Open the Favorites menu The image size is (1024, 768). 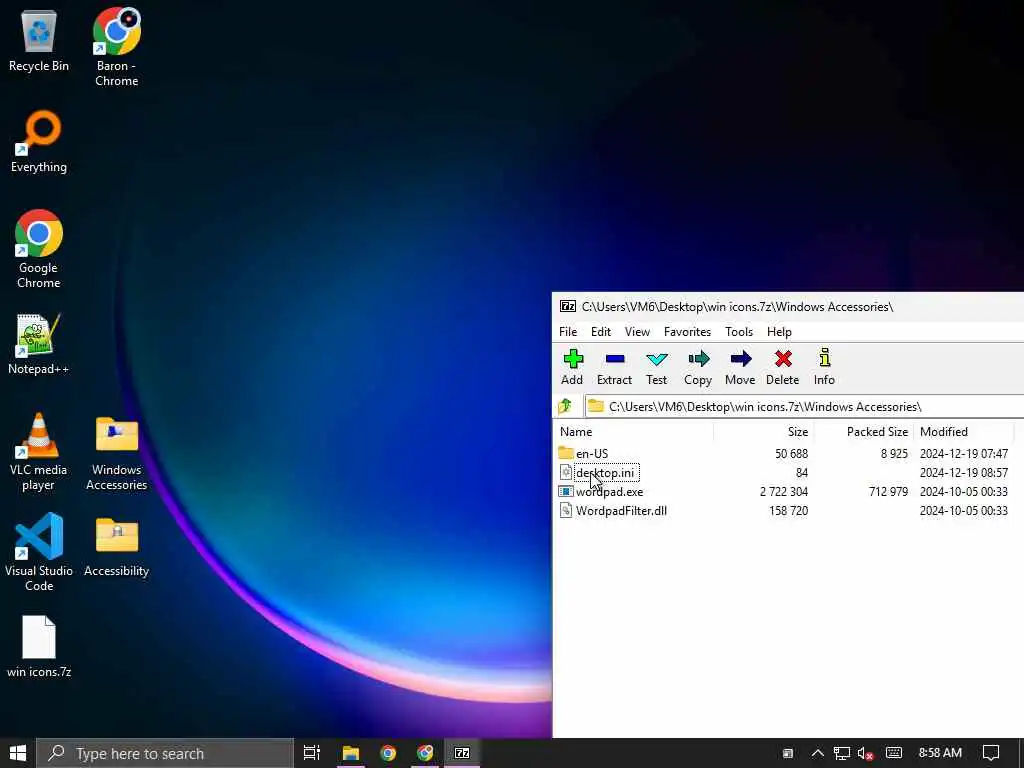[x=687, y=332]
